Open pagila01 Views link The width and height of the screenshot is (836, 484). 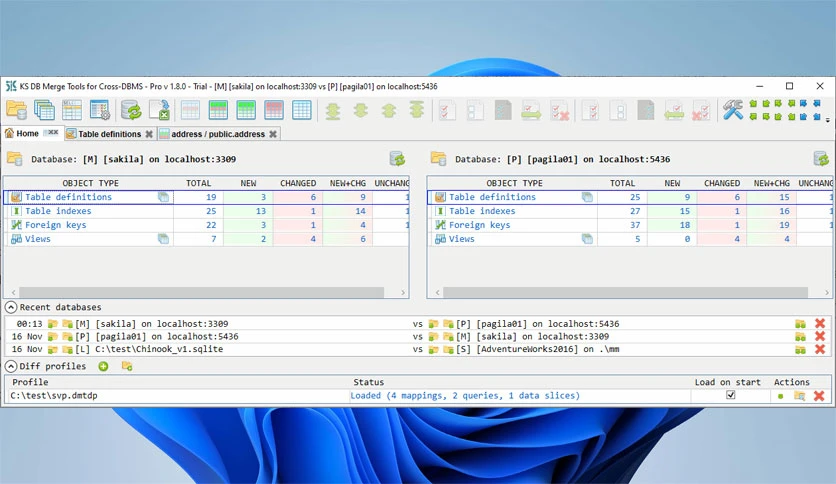point(461,239)
